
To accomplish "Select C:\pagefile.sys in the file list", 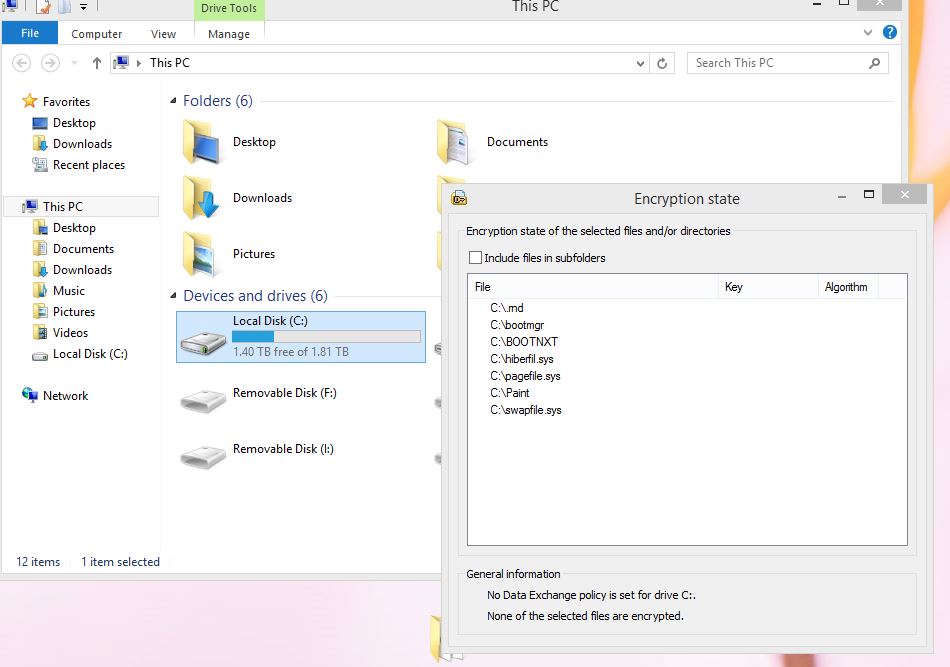I will (525, 376).
